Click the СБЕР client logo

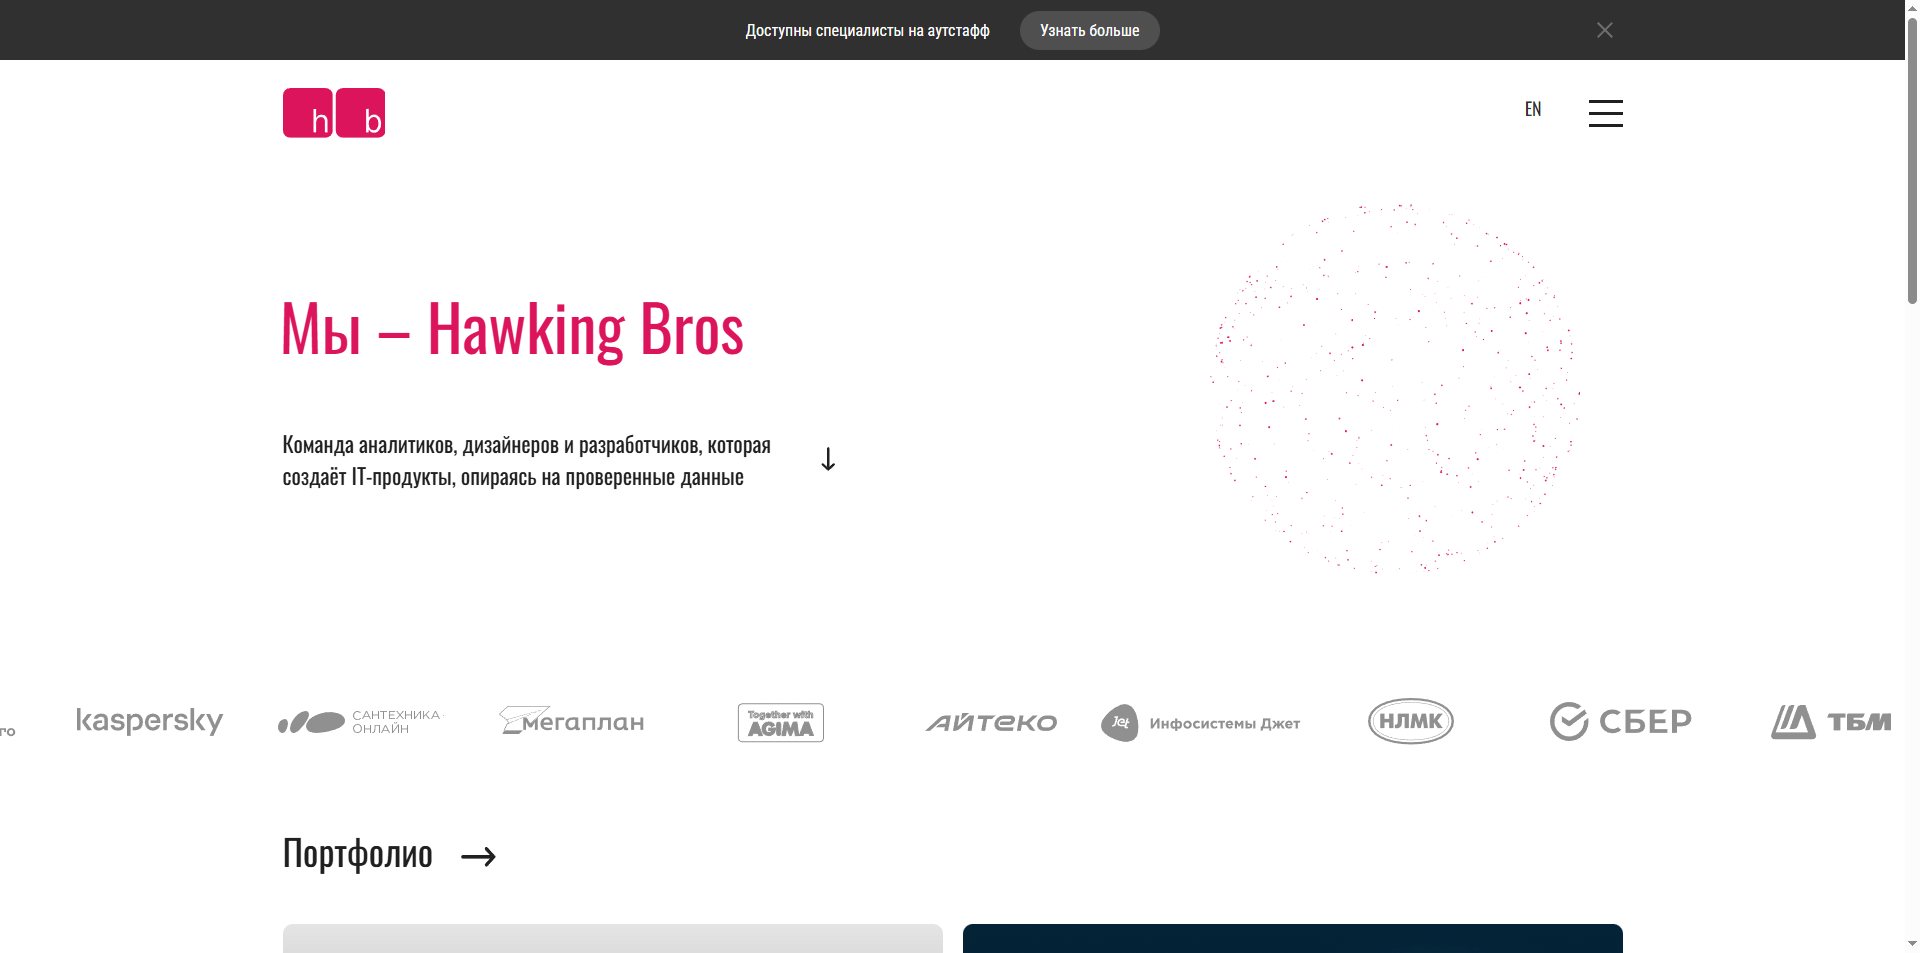(x=1620, y=721)
